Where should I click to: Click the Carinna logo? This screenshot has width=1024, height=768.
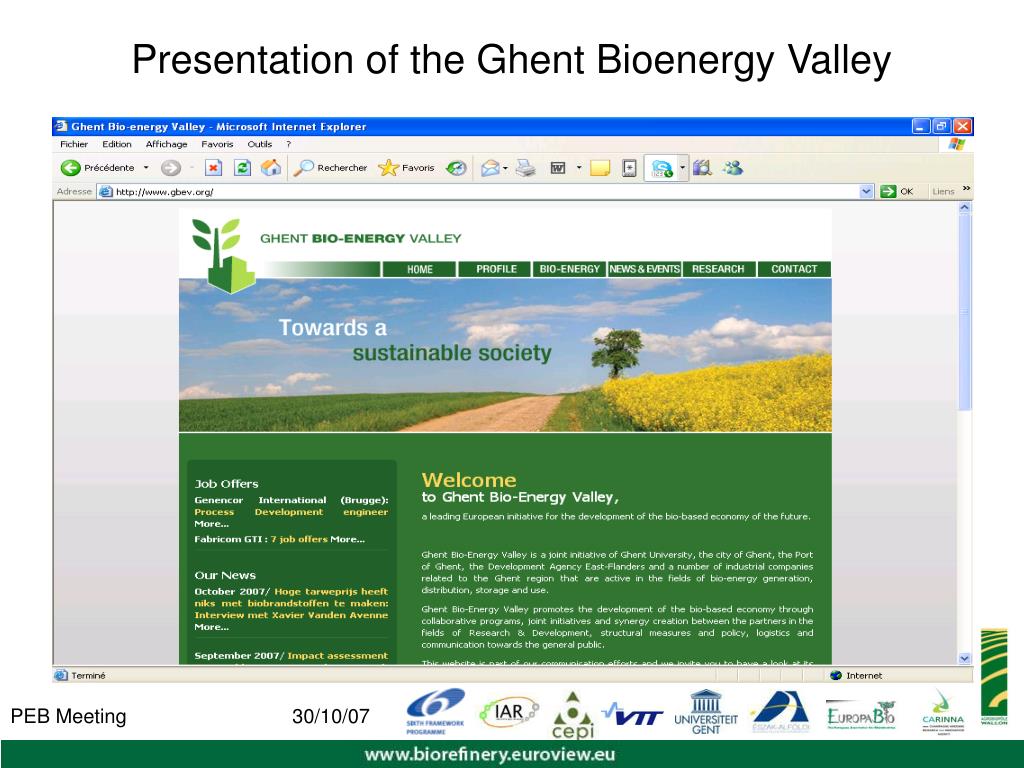(x=942, y=712)
